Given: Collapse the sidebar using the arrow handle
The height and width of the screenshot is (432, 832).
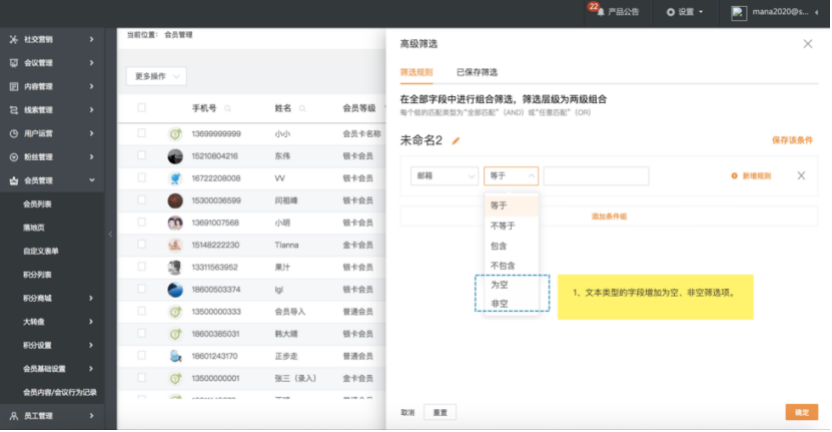Looking at the screenshot, I should click(x=110, y=234).
